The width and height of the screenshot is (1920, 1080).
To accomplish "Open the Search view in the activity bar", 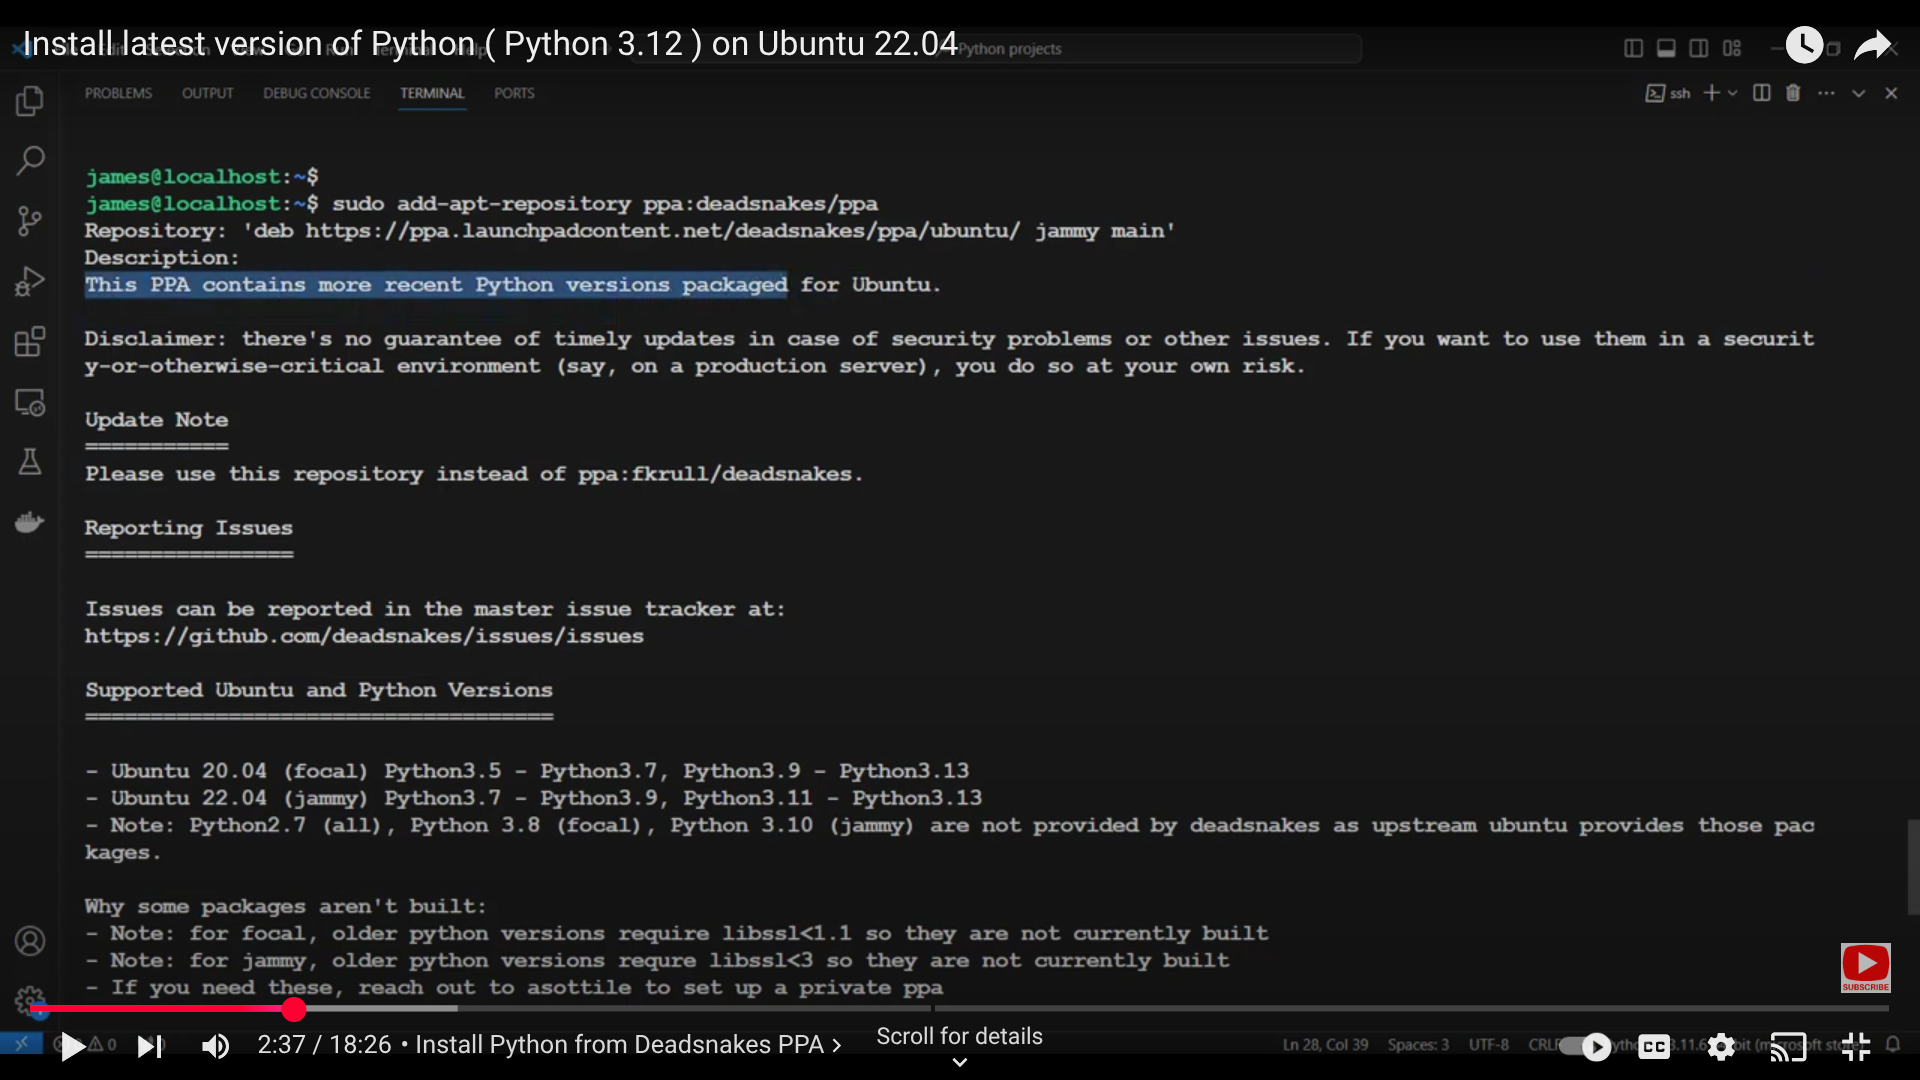I will (30, 160).
